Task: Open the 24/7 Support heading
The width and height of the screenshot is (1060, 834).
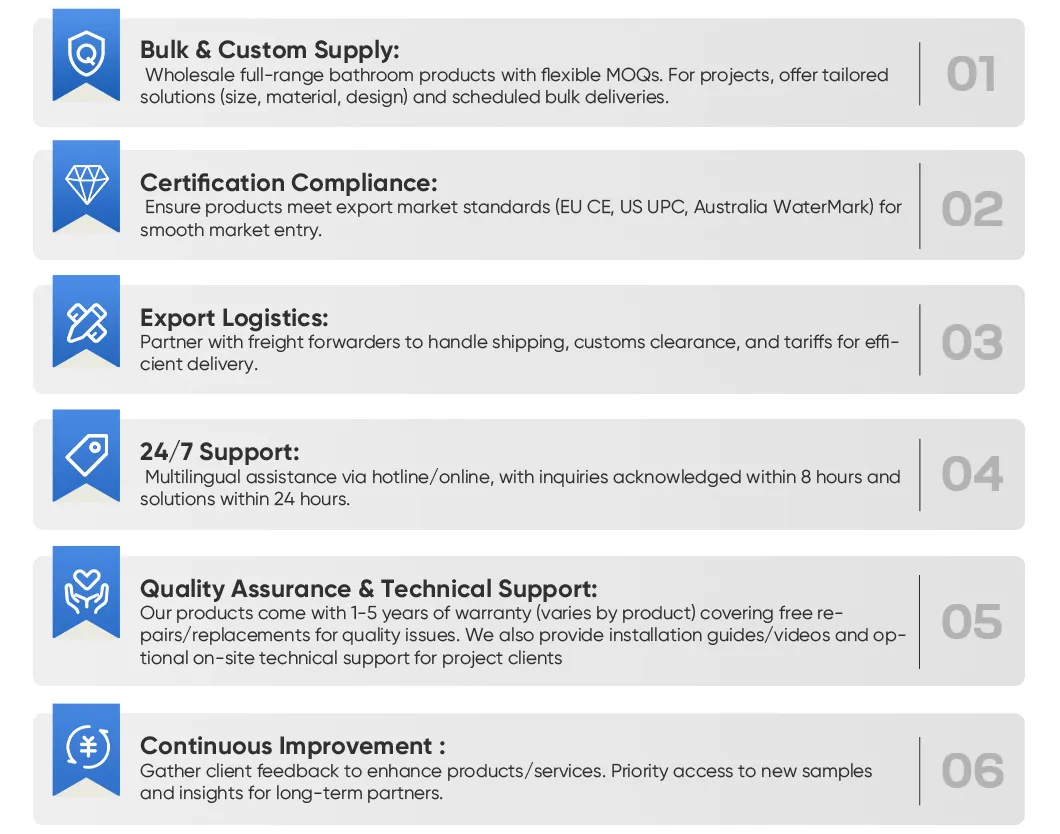Action: click(219, 452)
